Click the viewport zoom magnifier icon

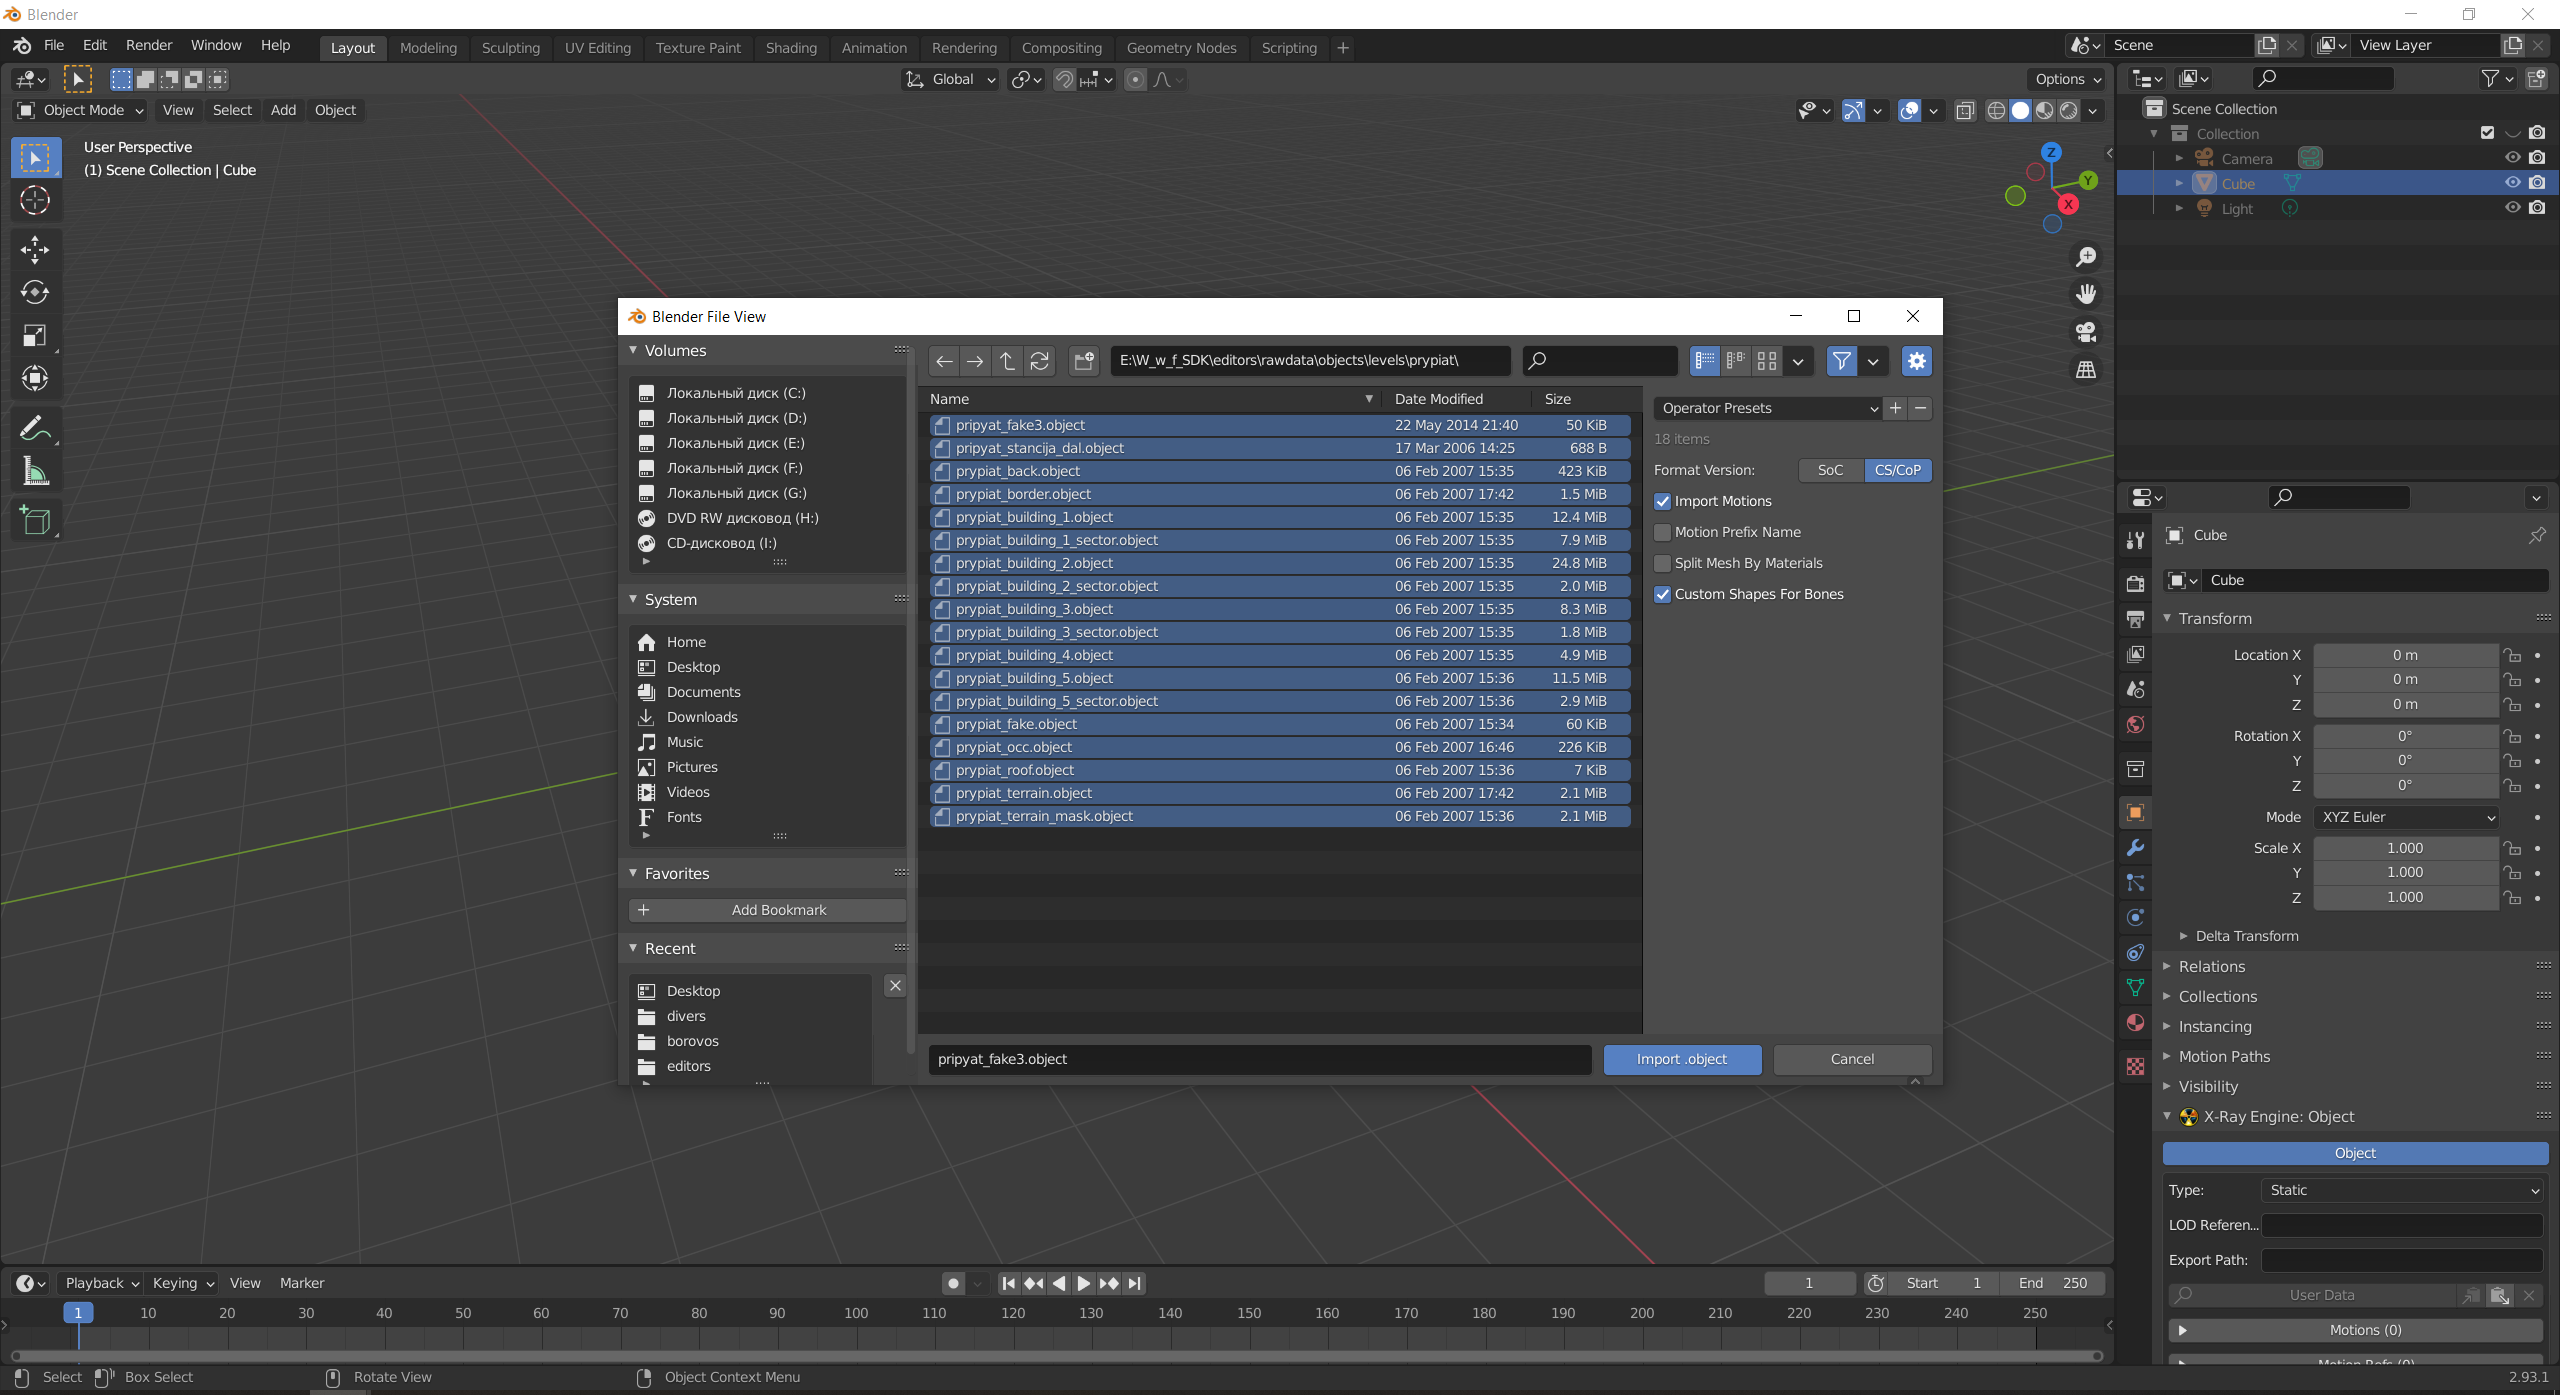click(x=2086, y=257)
